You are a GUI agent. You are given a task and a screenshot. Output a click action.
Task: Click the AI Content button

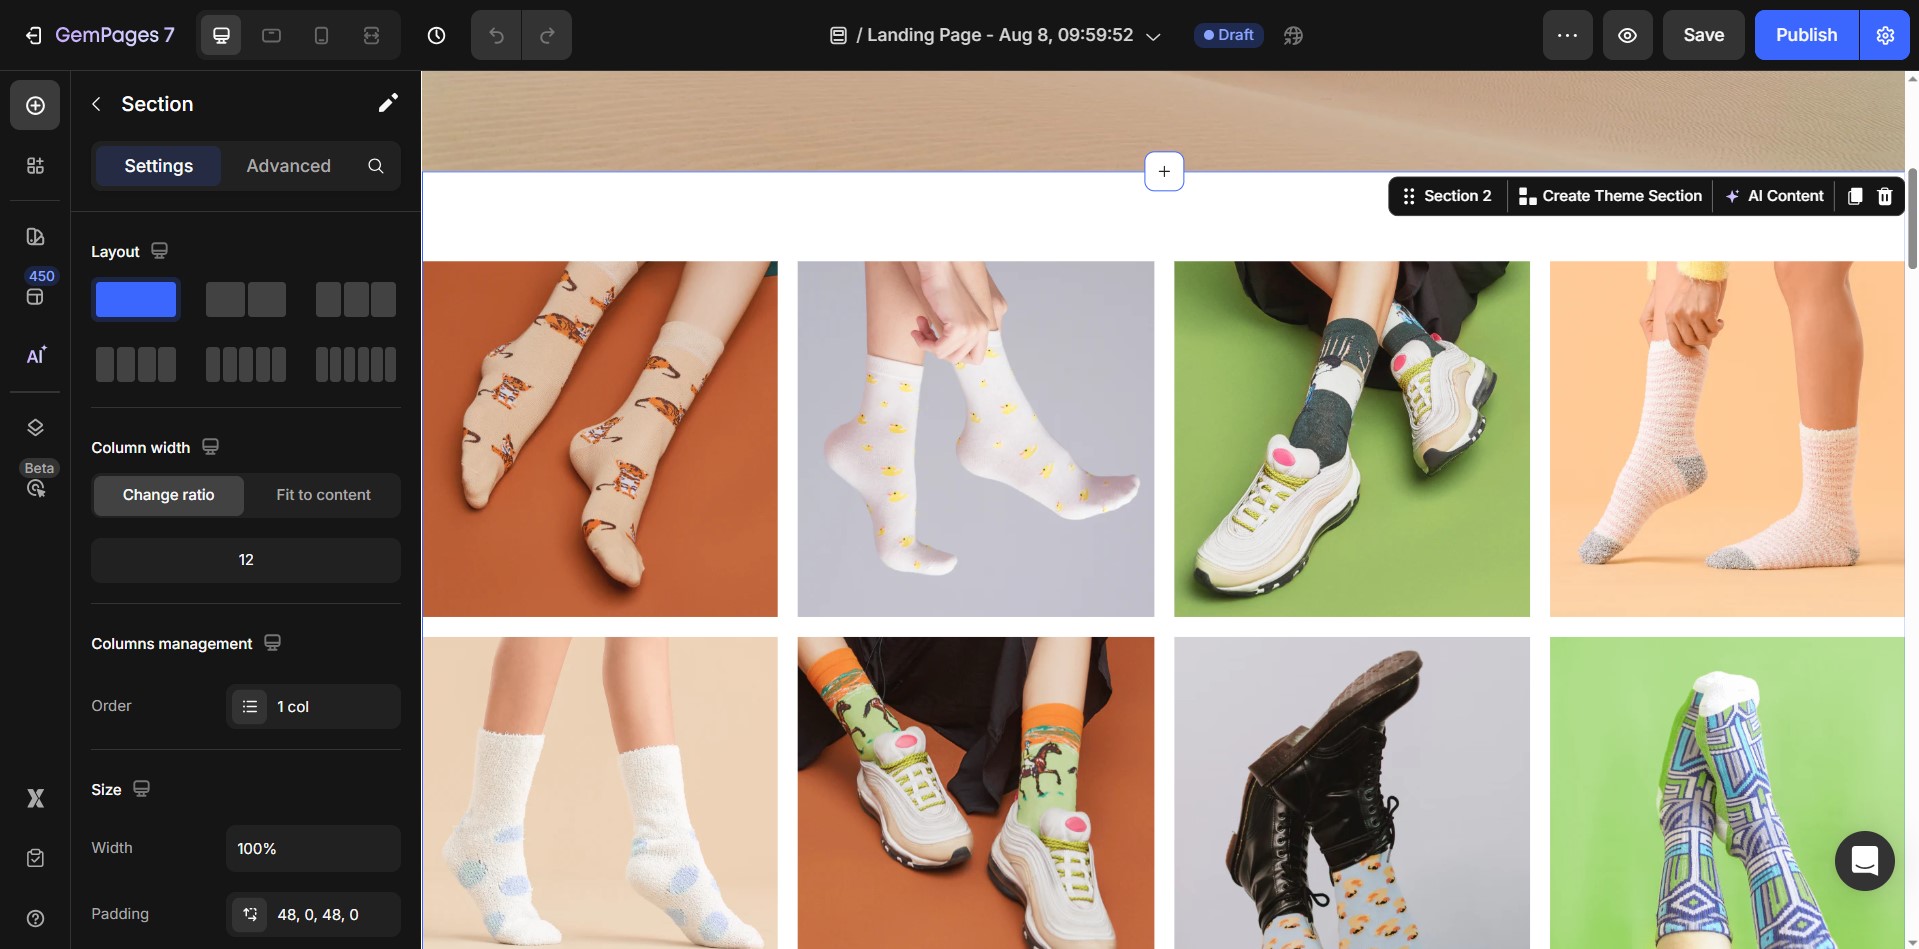1774,196
